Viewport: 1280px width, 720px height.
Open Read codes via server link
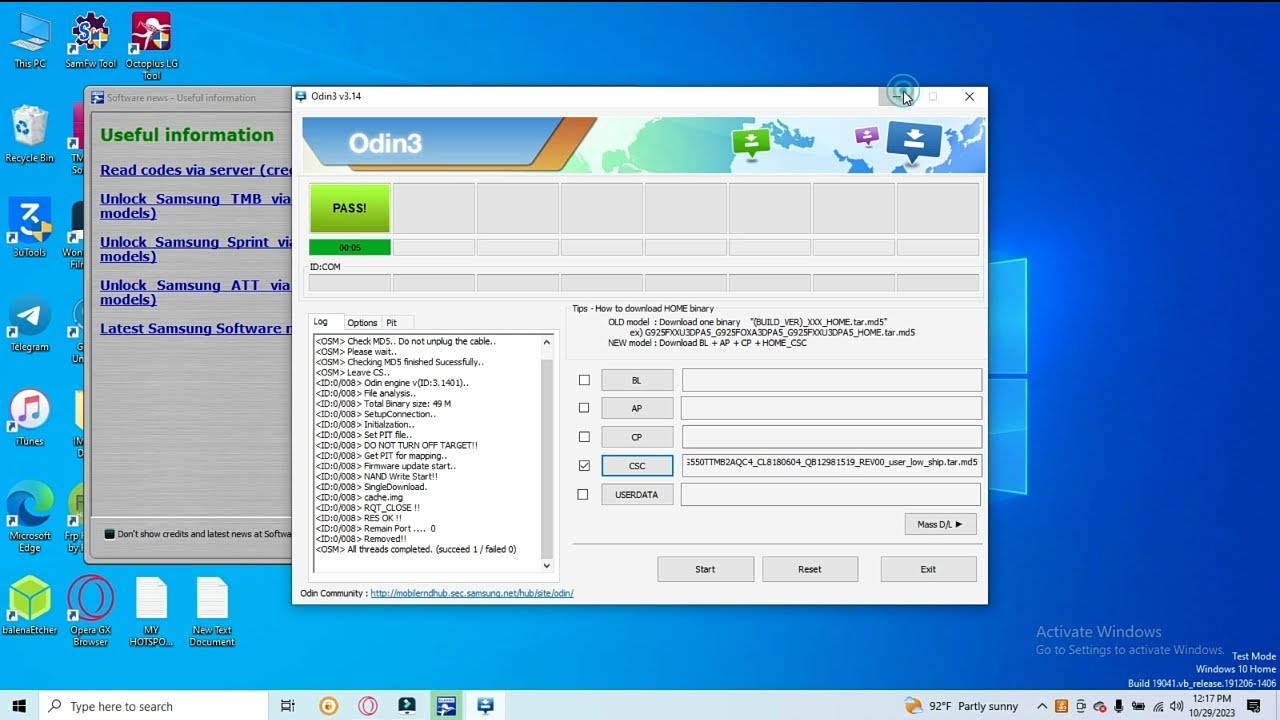point(196,170)
